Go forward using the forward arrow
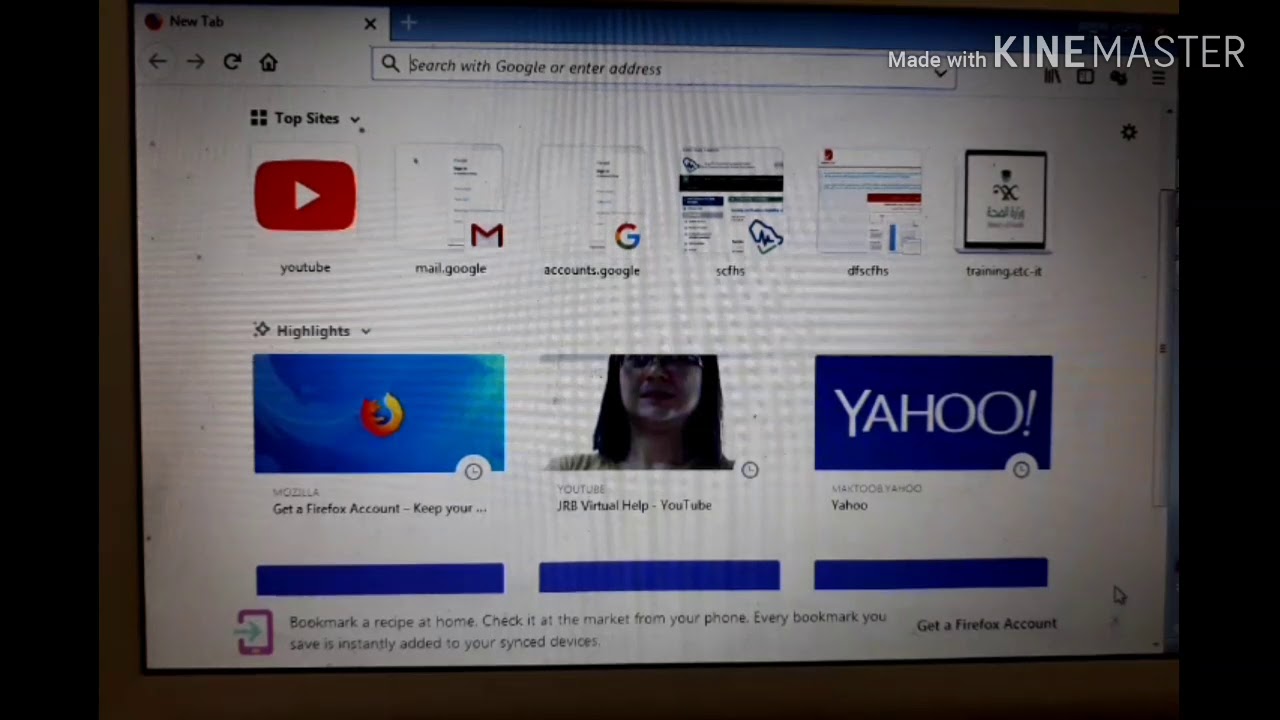The image size is (1280, 720). 195,62
